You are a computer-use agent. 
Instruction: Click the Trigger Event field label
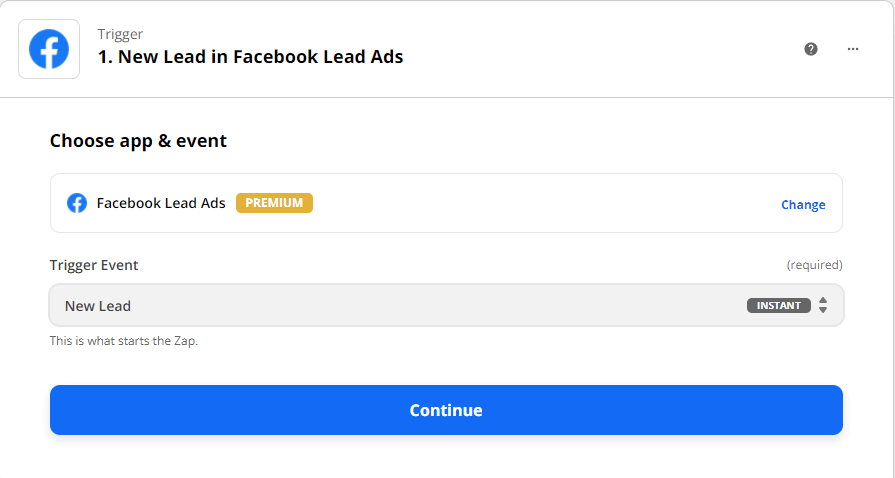(x=94, y=265)
